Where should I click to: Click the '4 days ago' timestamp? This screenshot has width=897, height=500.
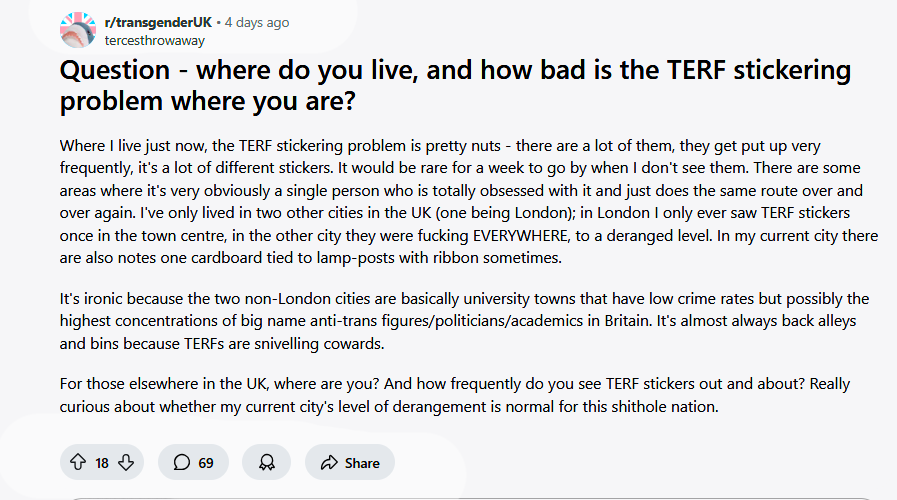(257, 22)
